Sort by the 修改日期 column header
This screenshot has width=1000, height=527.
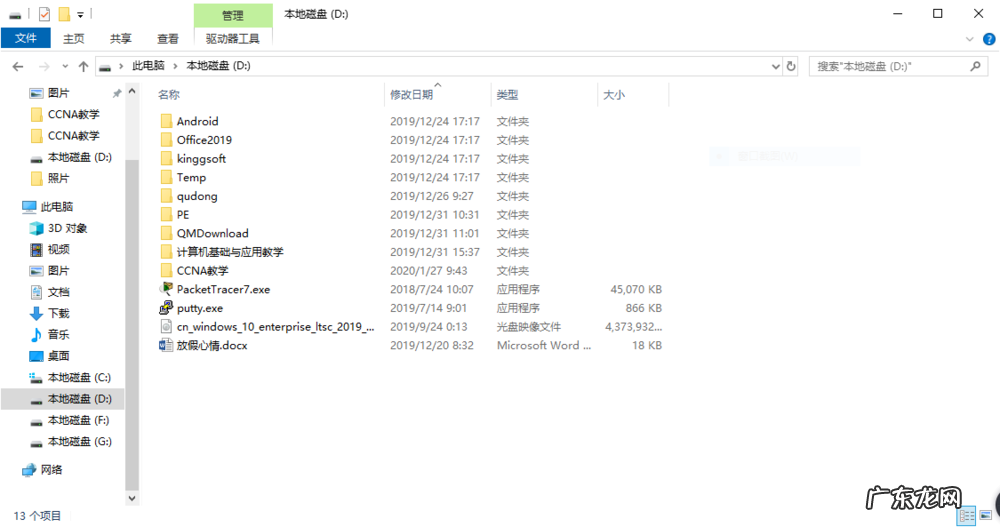411,94
